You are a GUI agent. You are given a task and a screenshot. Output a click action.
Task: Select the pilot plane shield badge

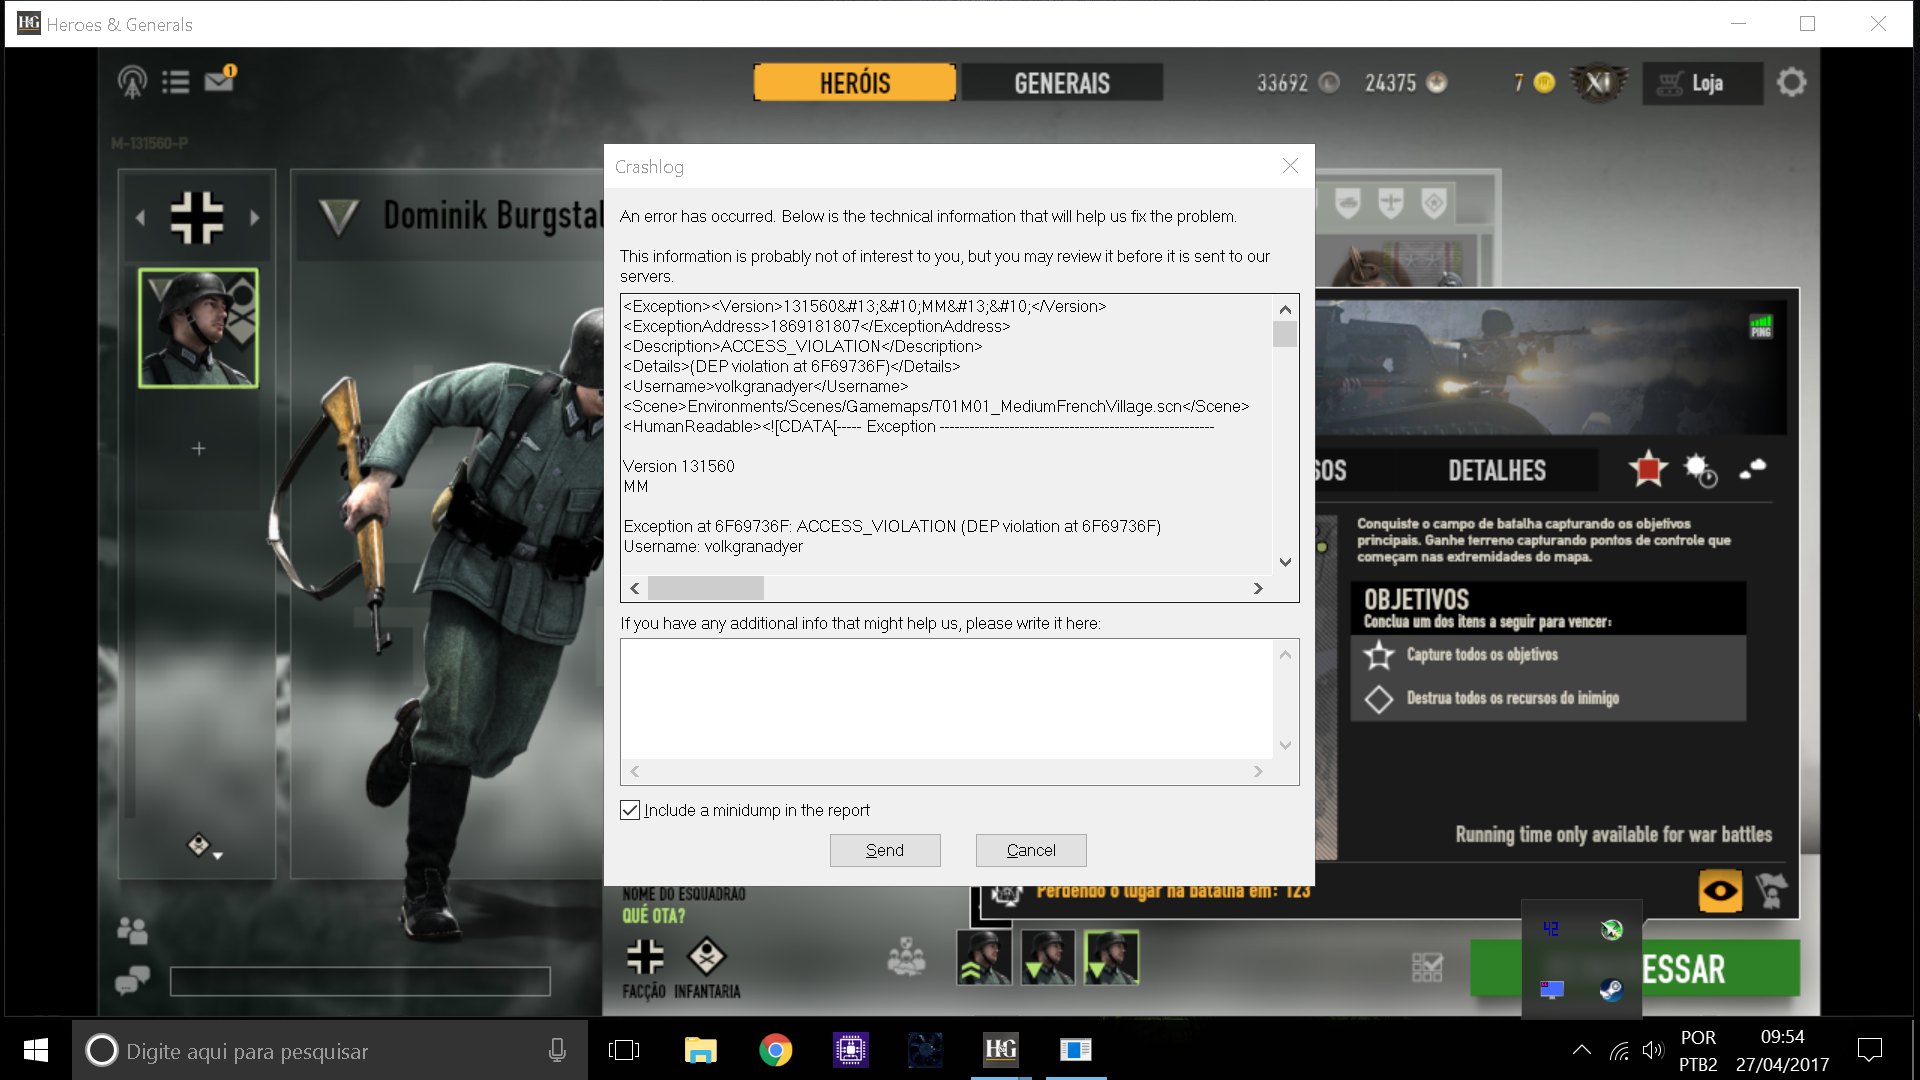coord(1391,204)
